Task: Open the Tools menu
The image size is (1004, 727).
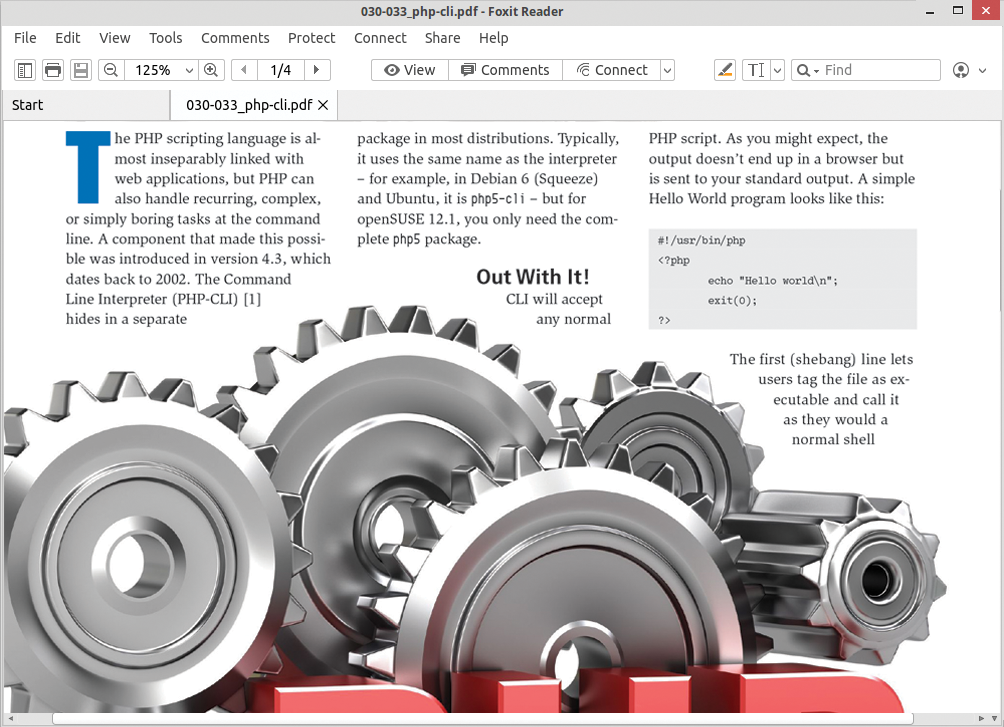Action: point(165,38)
